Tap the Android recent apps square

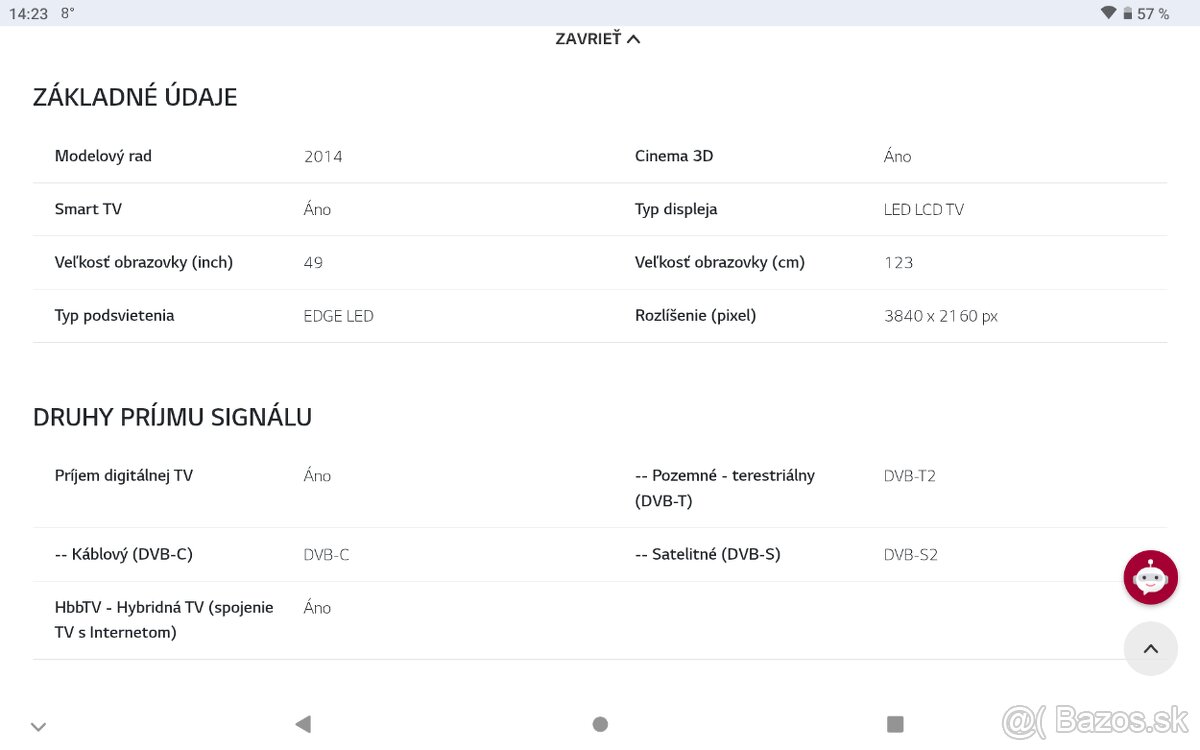pyautogui.click(x=895, y=724)
